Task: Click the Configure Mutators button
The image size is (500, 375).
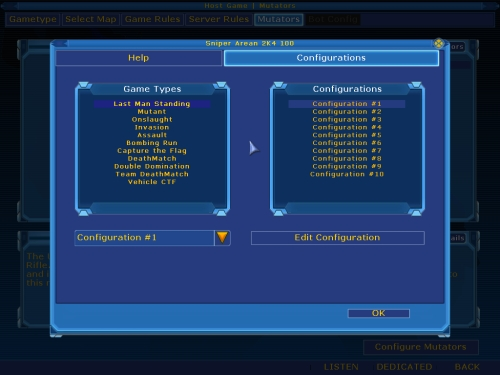Action: 421,347
